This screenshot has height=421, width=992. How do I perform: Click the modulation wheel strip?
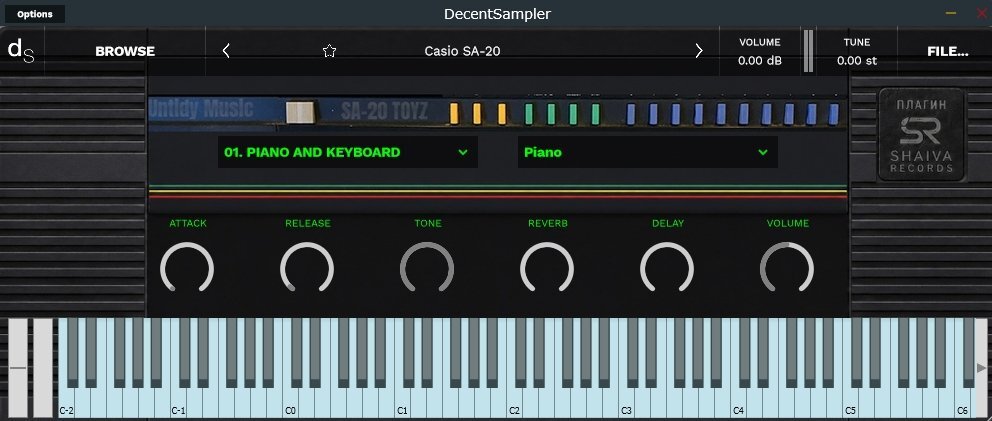tap(43, 367)
